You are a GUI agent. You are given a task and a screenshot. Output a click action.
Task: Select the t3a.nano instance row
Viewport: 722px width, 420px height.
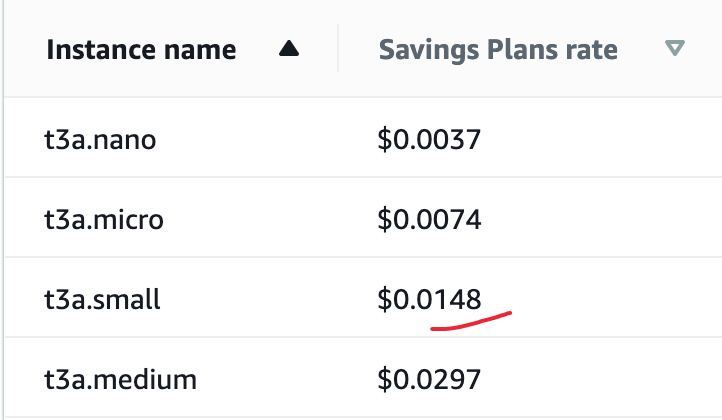pyautogui.click(x=363, y=138)
